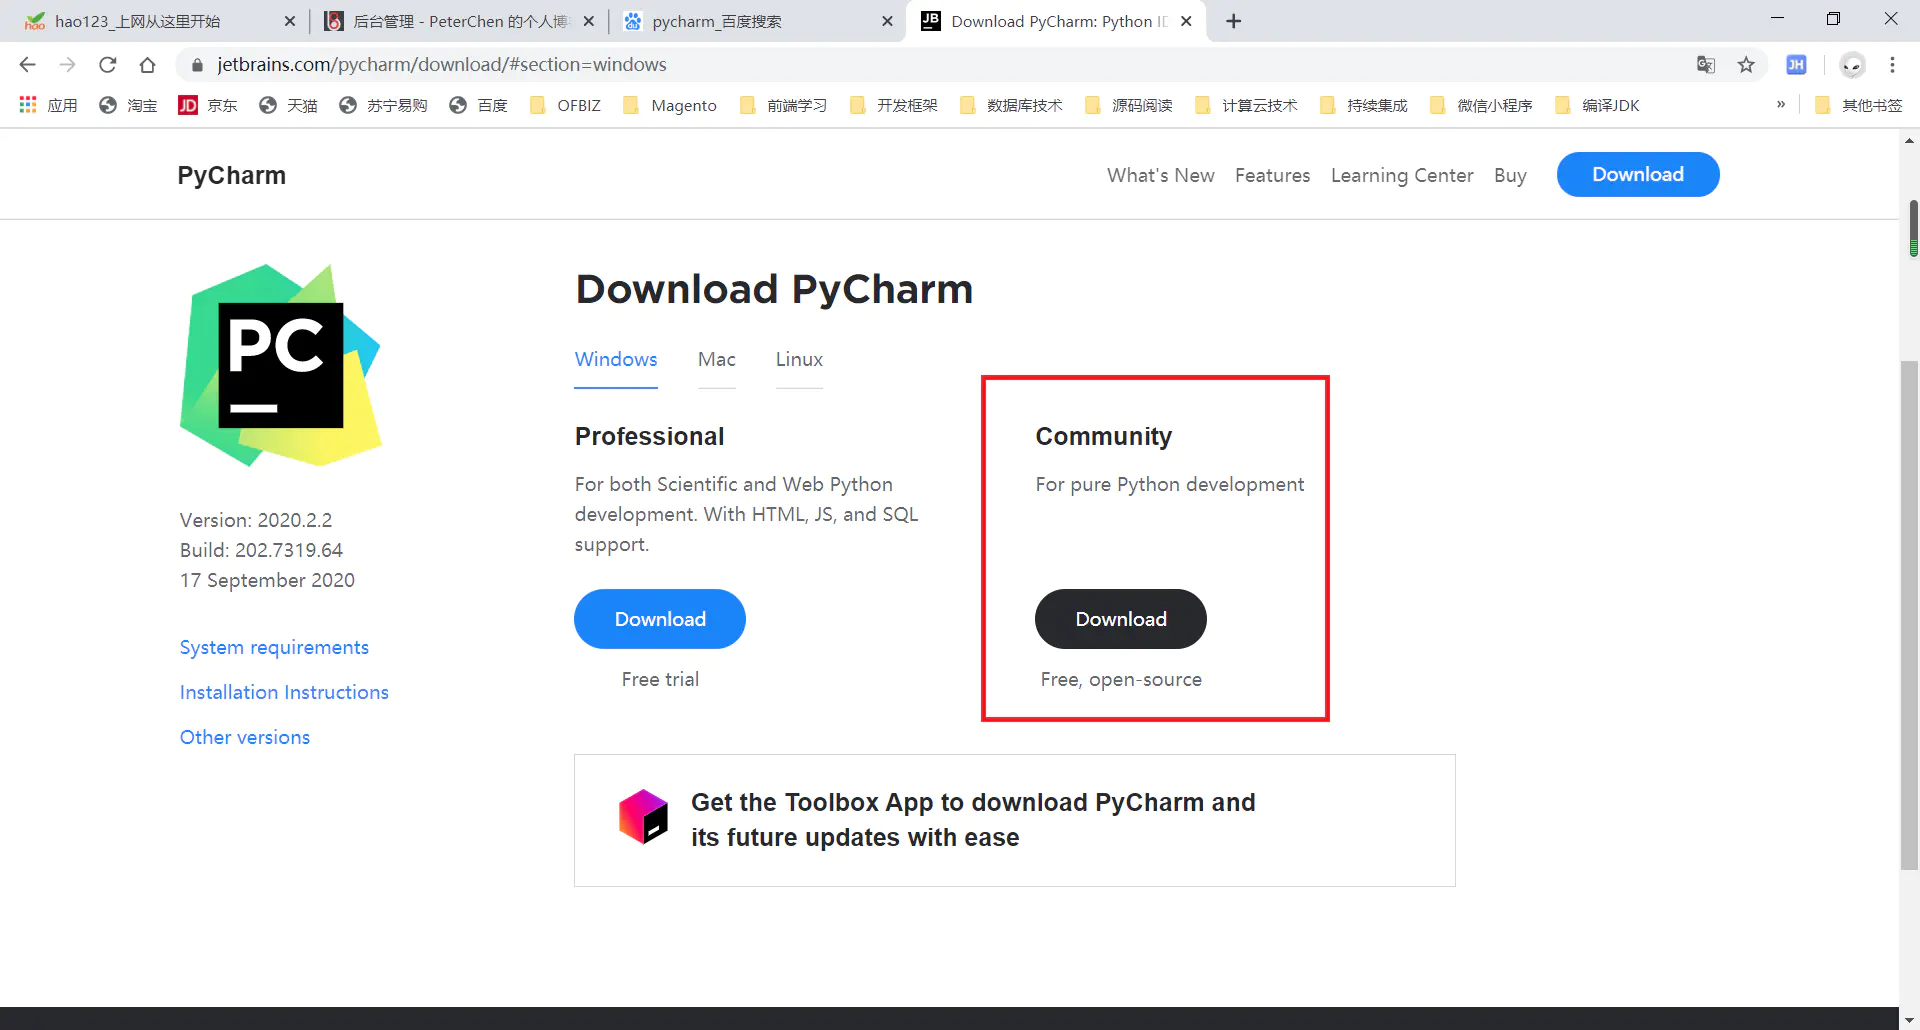Close the Download PyCharm tab

pos(1186,21)
